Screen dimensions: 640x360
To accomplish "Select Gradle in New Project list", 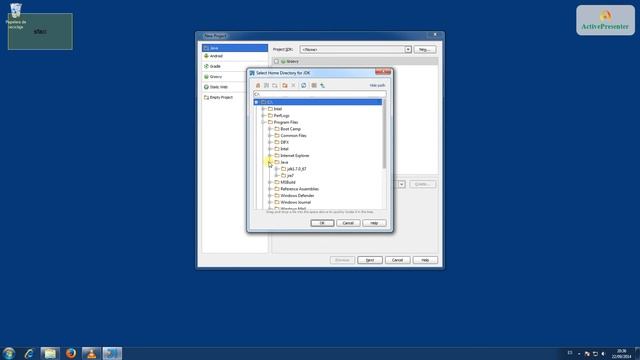I will coord(235,66).
